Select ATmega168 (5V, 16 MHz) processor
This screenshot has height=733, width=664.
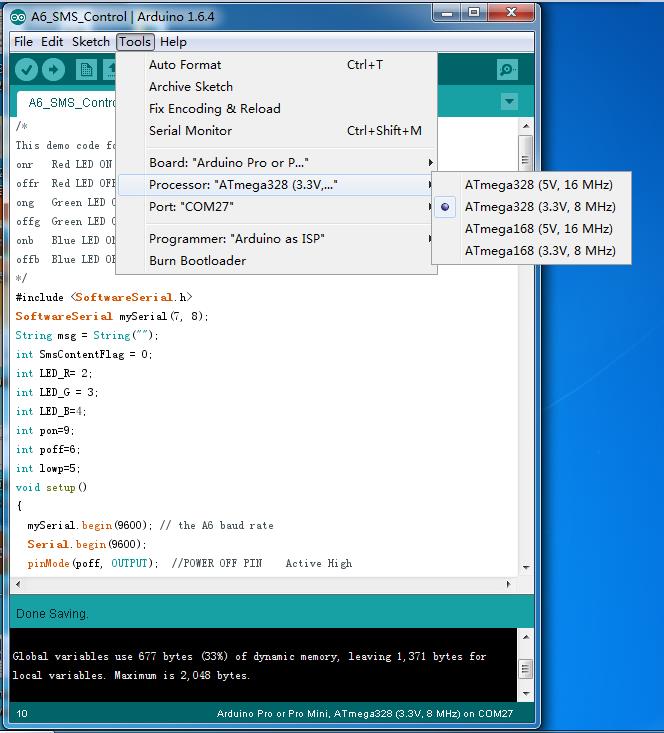tap(539, 229)
